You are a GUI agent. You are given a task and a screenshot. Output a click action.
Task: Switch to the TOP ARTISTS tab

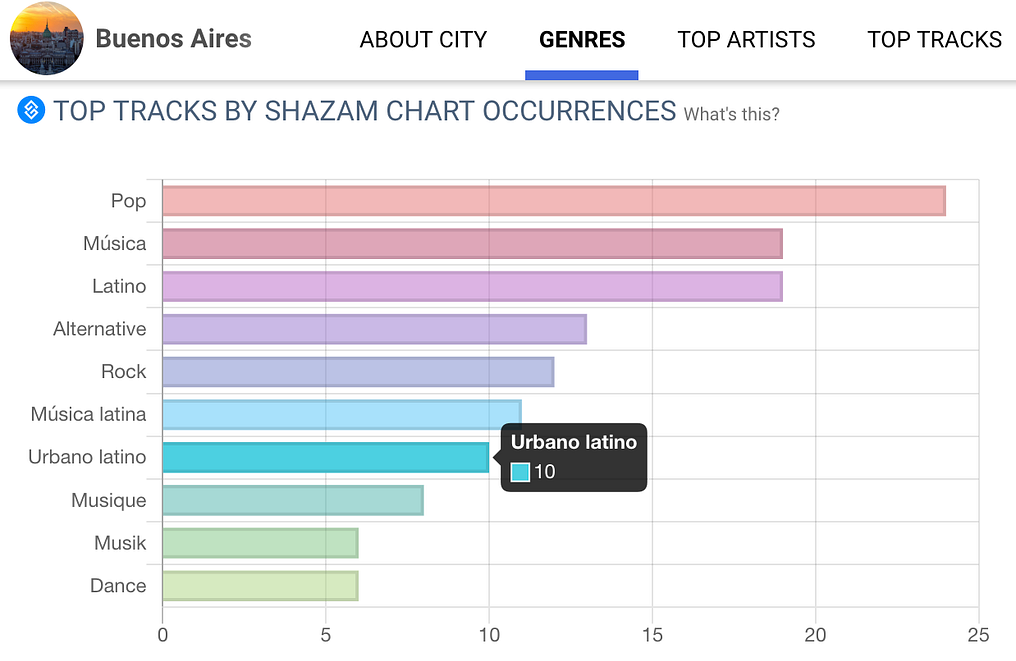(x=746, y=40)
